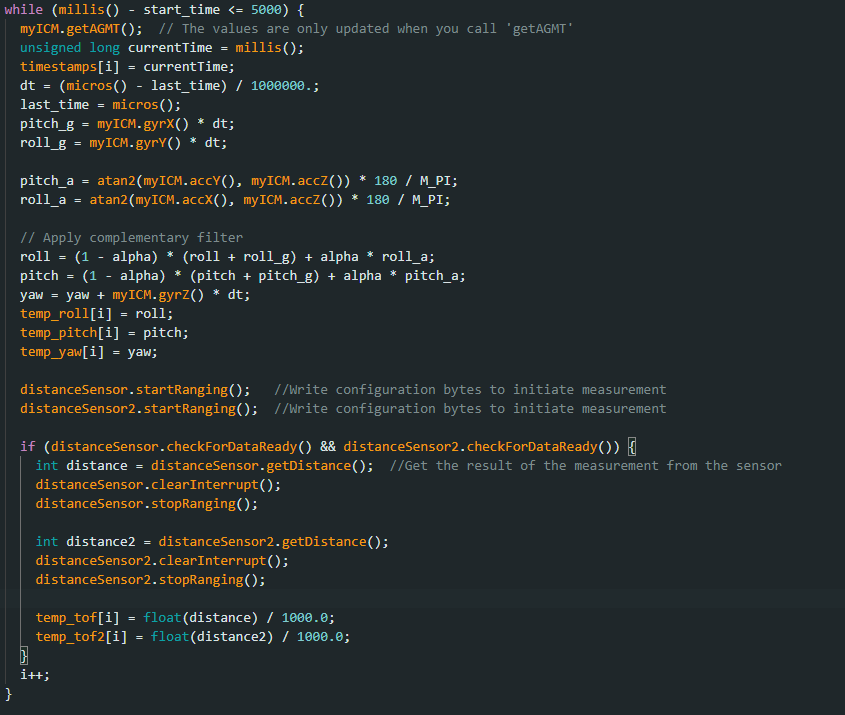Click 'distanceSensor.startRanging();' call
This screenshot has height=715, width=845.
coord(135,390)
